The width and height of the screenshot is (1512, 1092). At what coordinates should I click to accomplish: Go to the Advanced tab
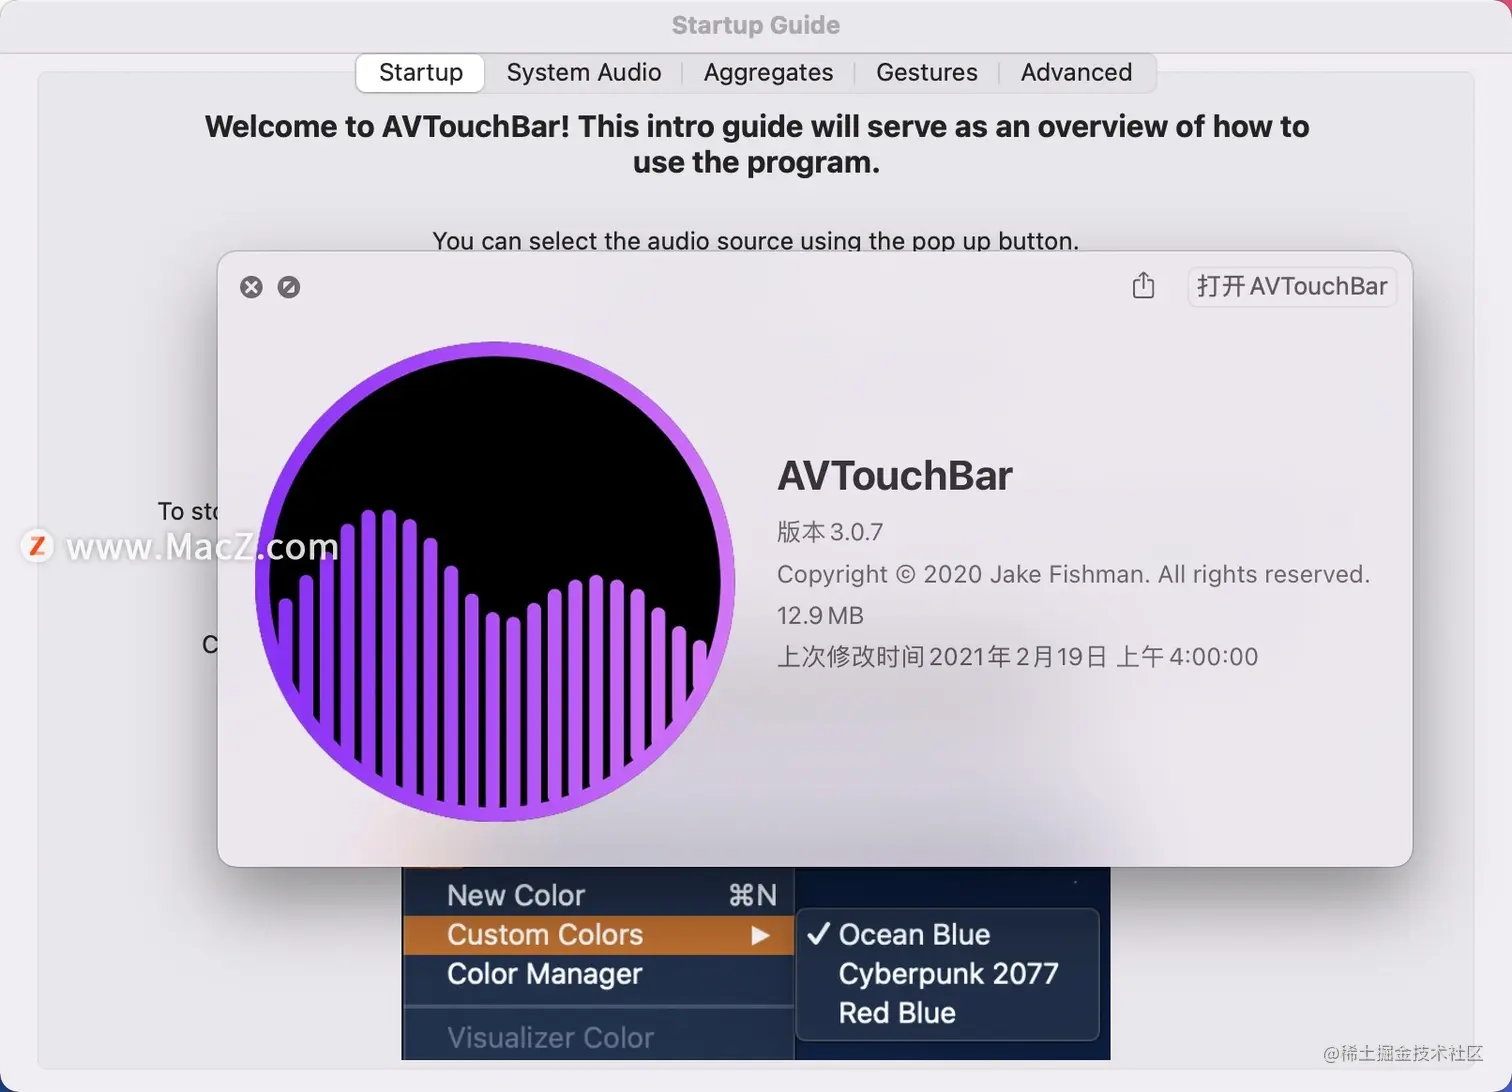1076,73
